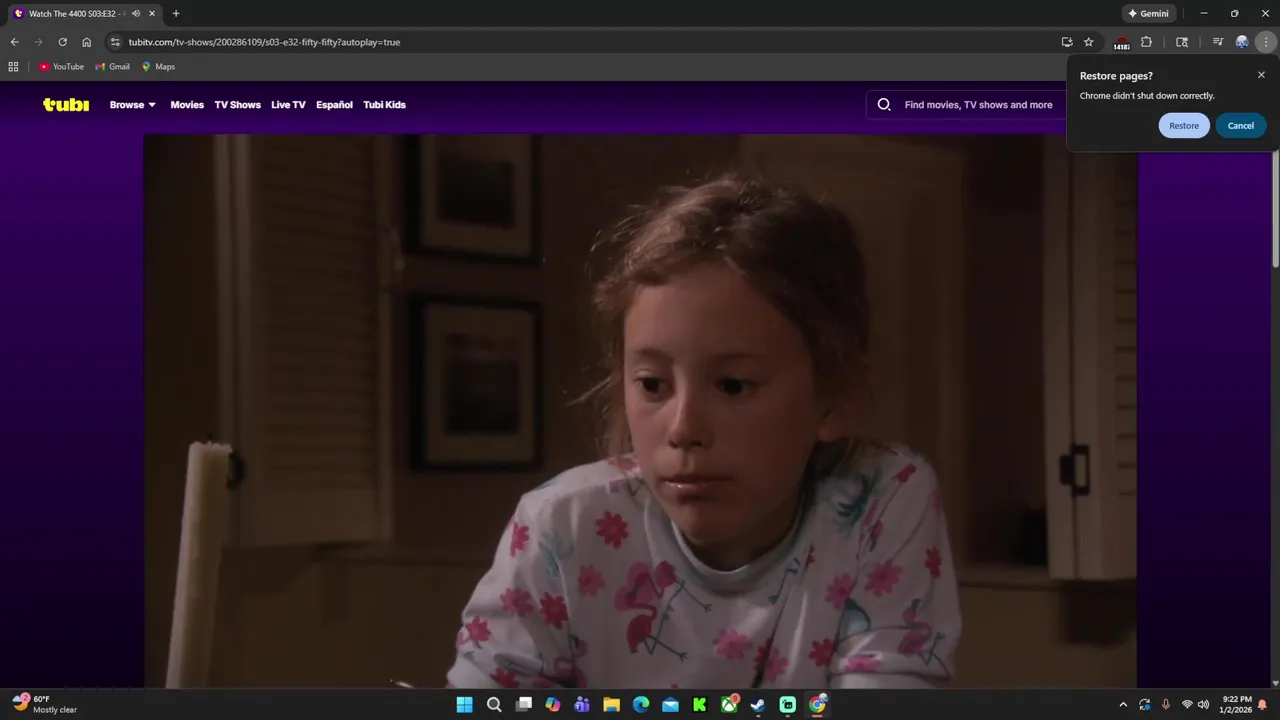Click the microphone tray icon
Image resolution: width=1280 pixels, height=720 pixels.
[x=1165, y=705]
